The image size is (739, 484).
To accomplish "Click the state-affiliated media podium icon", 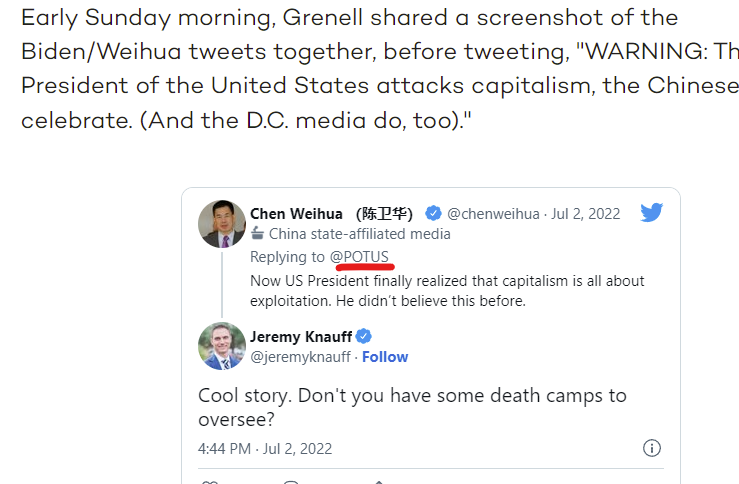I will 257,234.
